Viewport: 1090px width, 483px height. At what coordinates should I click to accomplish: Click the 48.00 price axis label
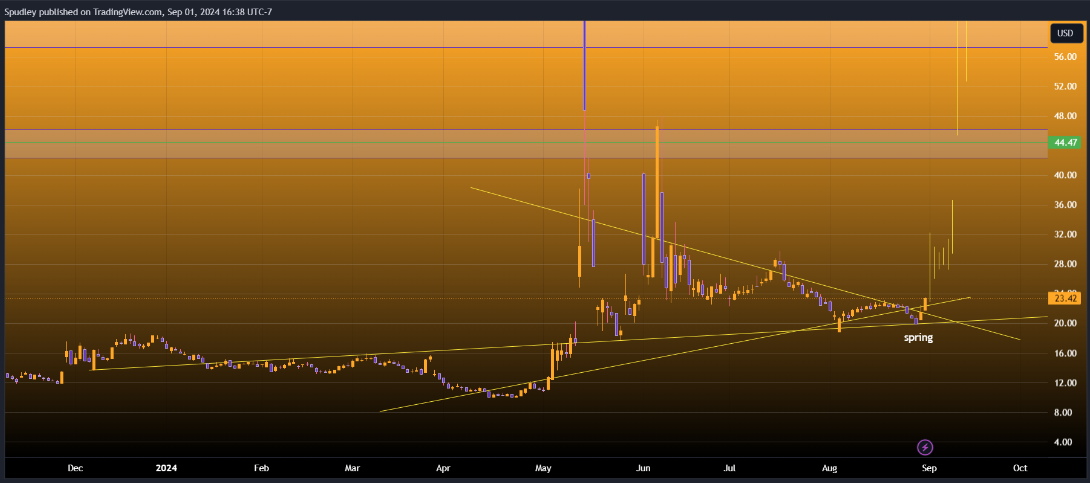click(1066, 116)
